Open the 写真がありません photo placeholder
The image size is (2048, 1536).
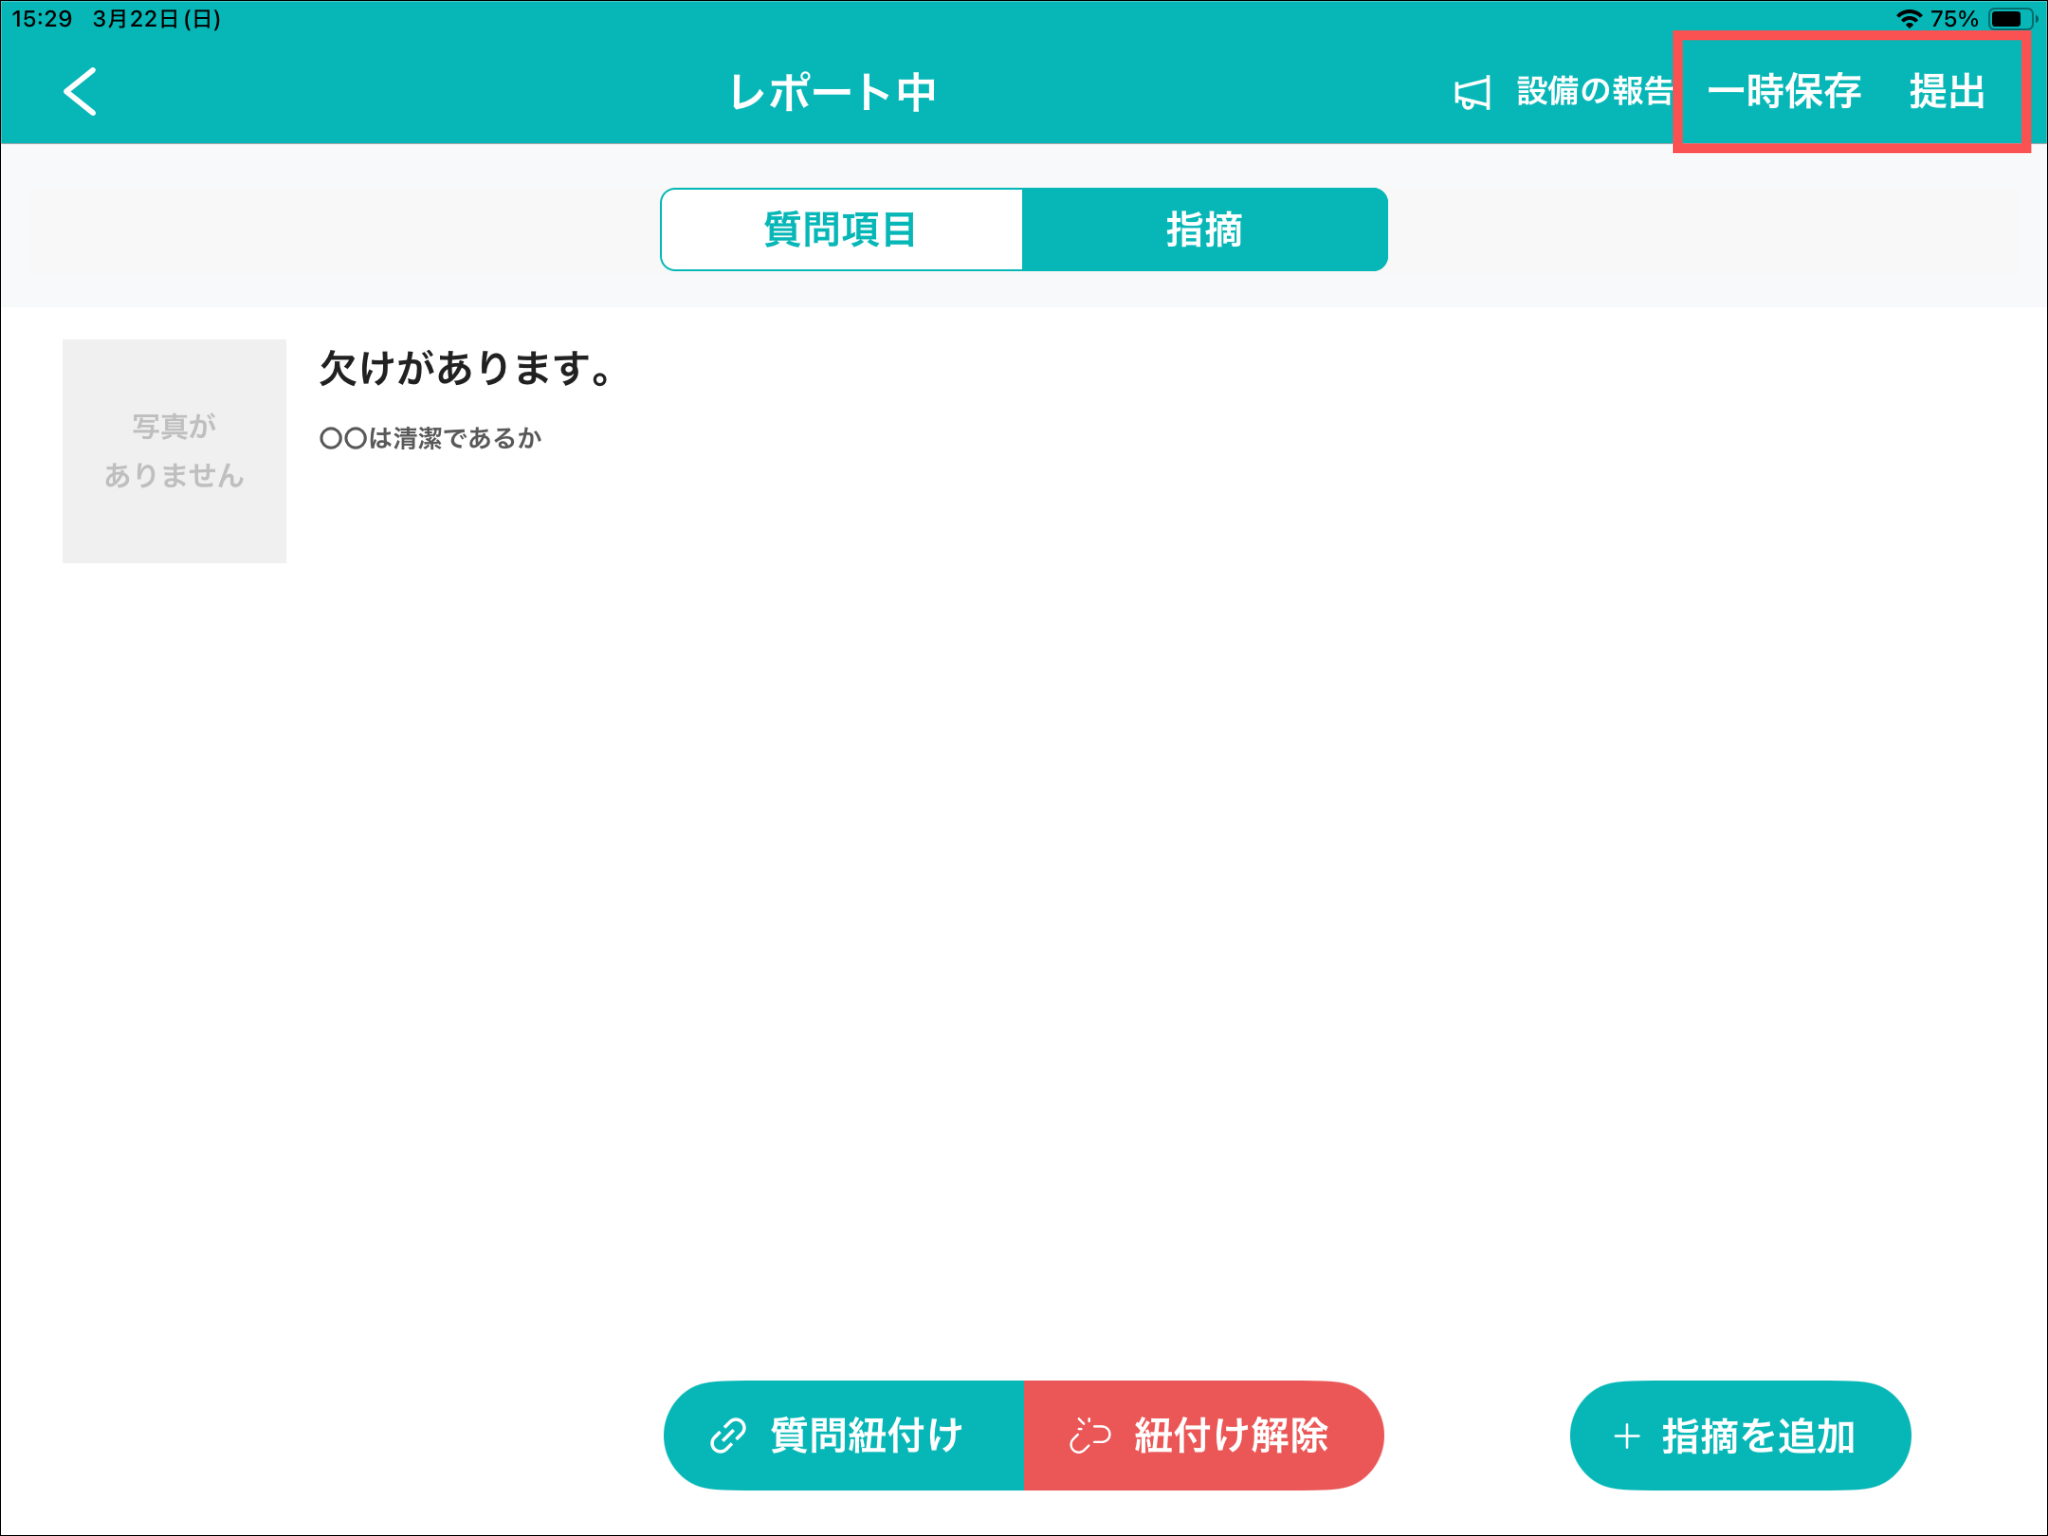pos(174,451)
